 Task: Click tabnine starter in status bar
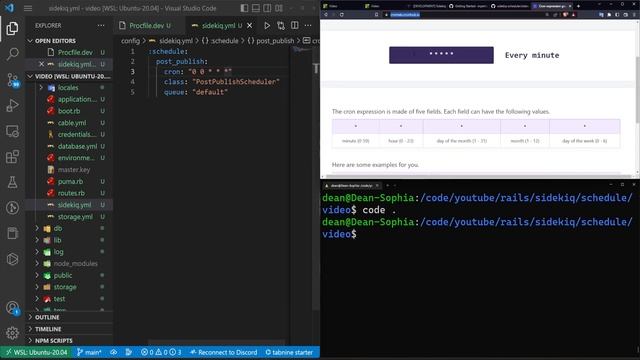coord(289,352)
